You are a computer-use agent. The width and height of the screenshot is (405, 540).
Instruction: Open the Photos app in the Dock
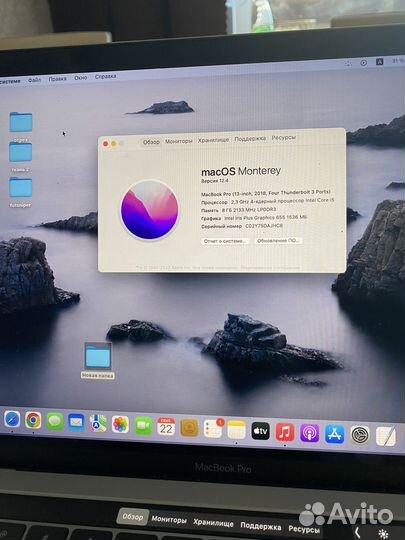tap(120, 425)
